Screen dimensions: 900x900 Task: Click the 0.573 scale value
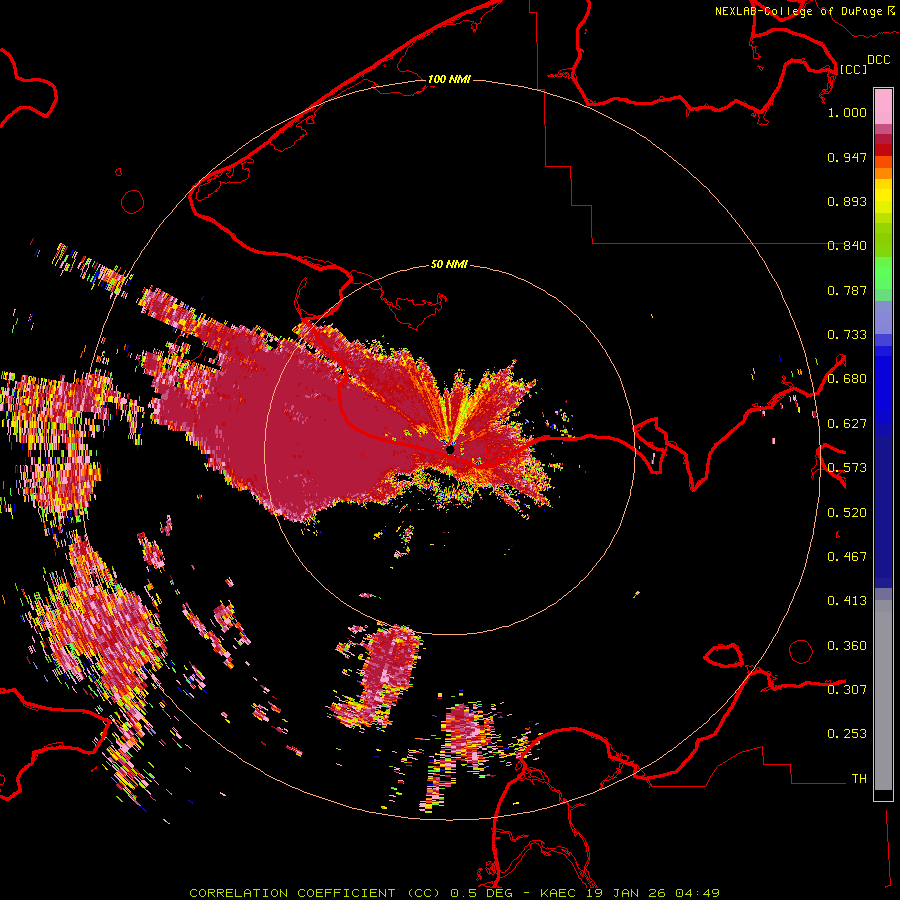(847, 468)
